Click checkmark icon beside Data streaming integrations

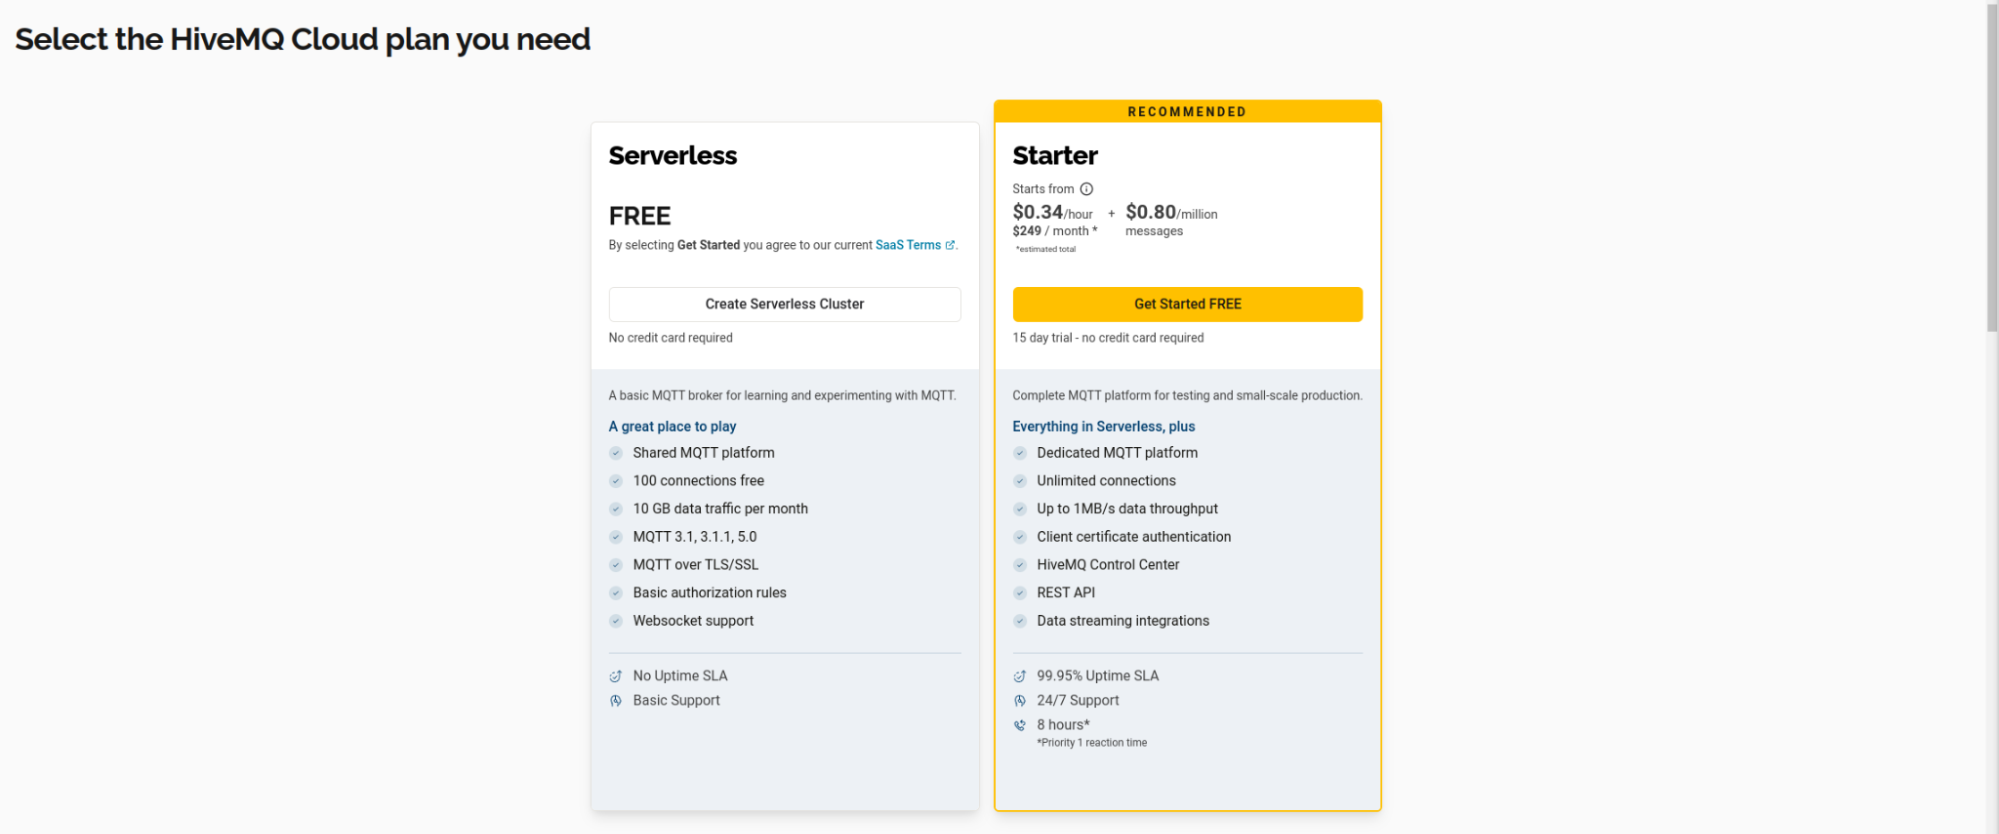[x=1020, y=621]
